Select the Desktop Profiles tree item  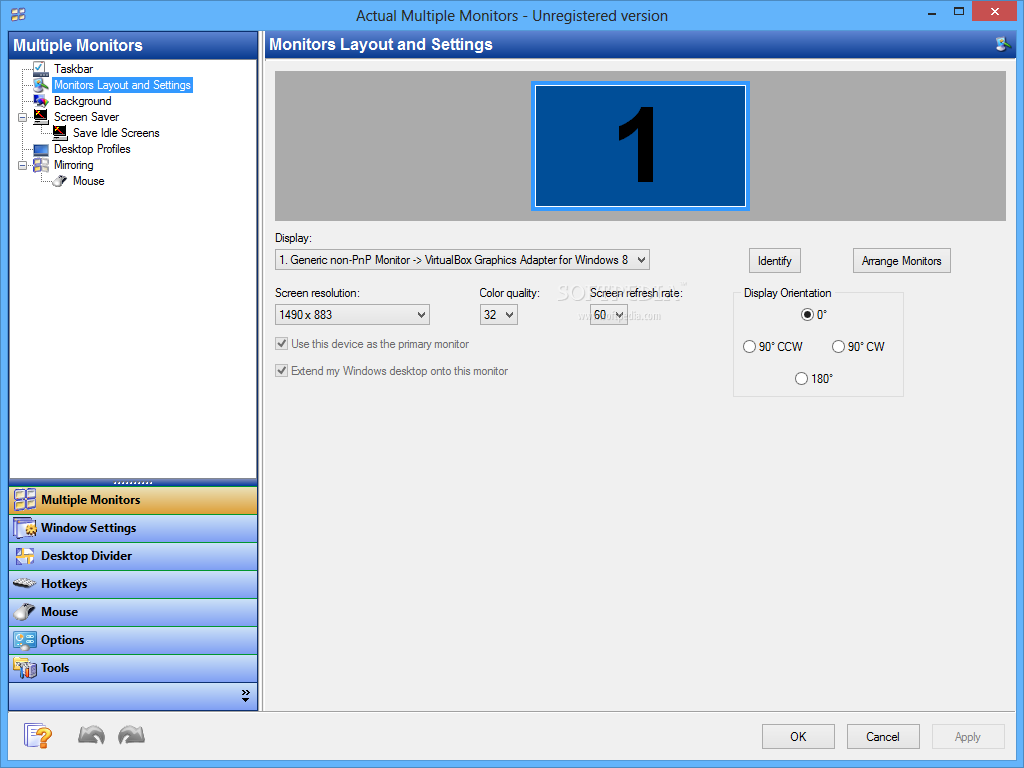coord(92,149)
